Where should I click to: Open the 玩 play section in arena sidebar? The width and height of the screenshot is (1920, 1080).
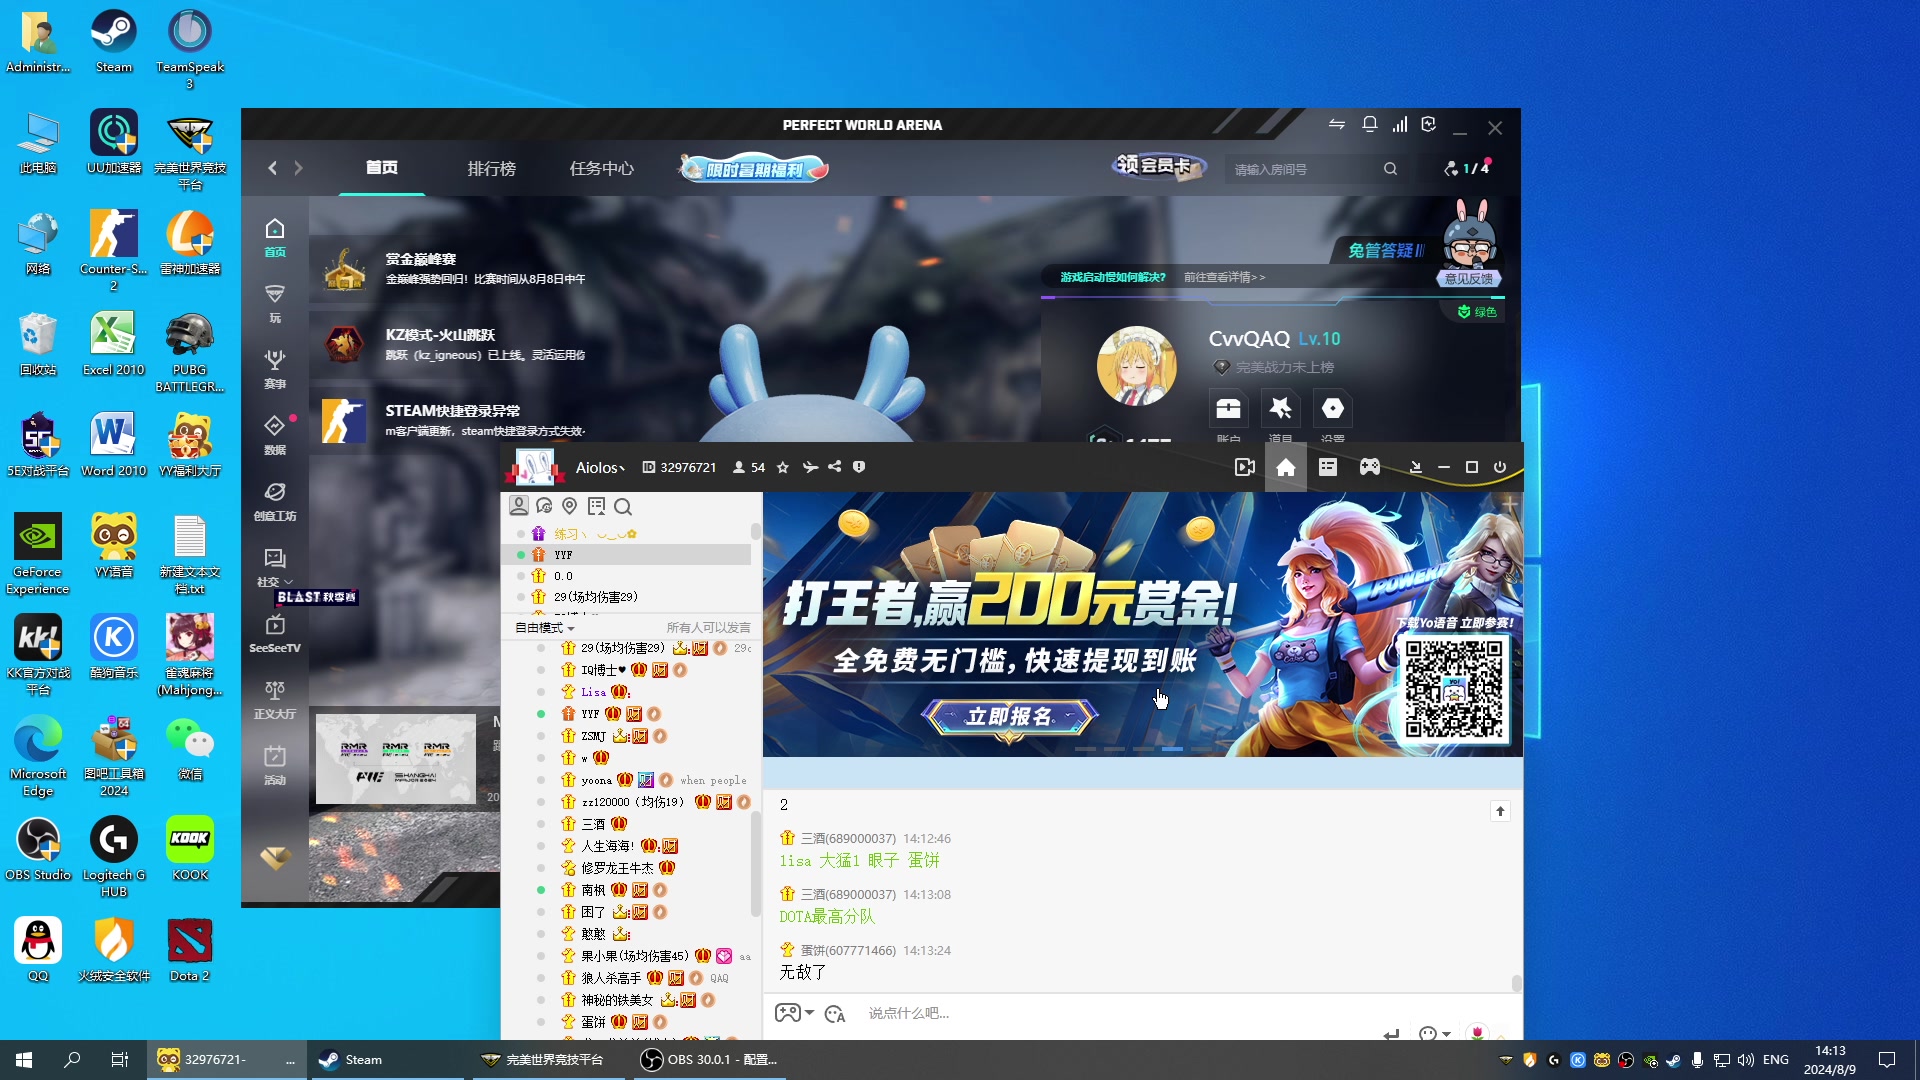275,303
